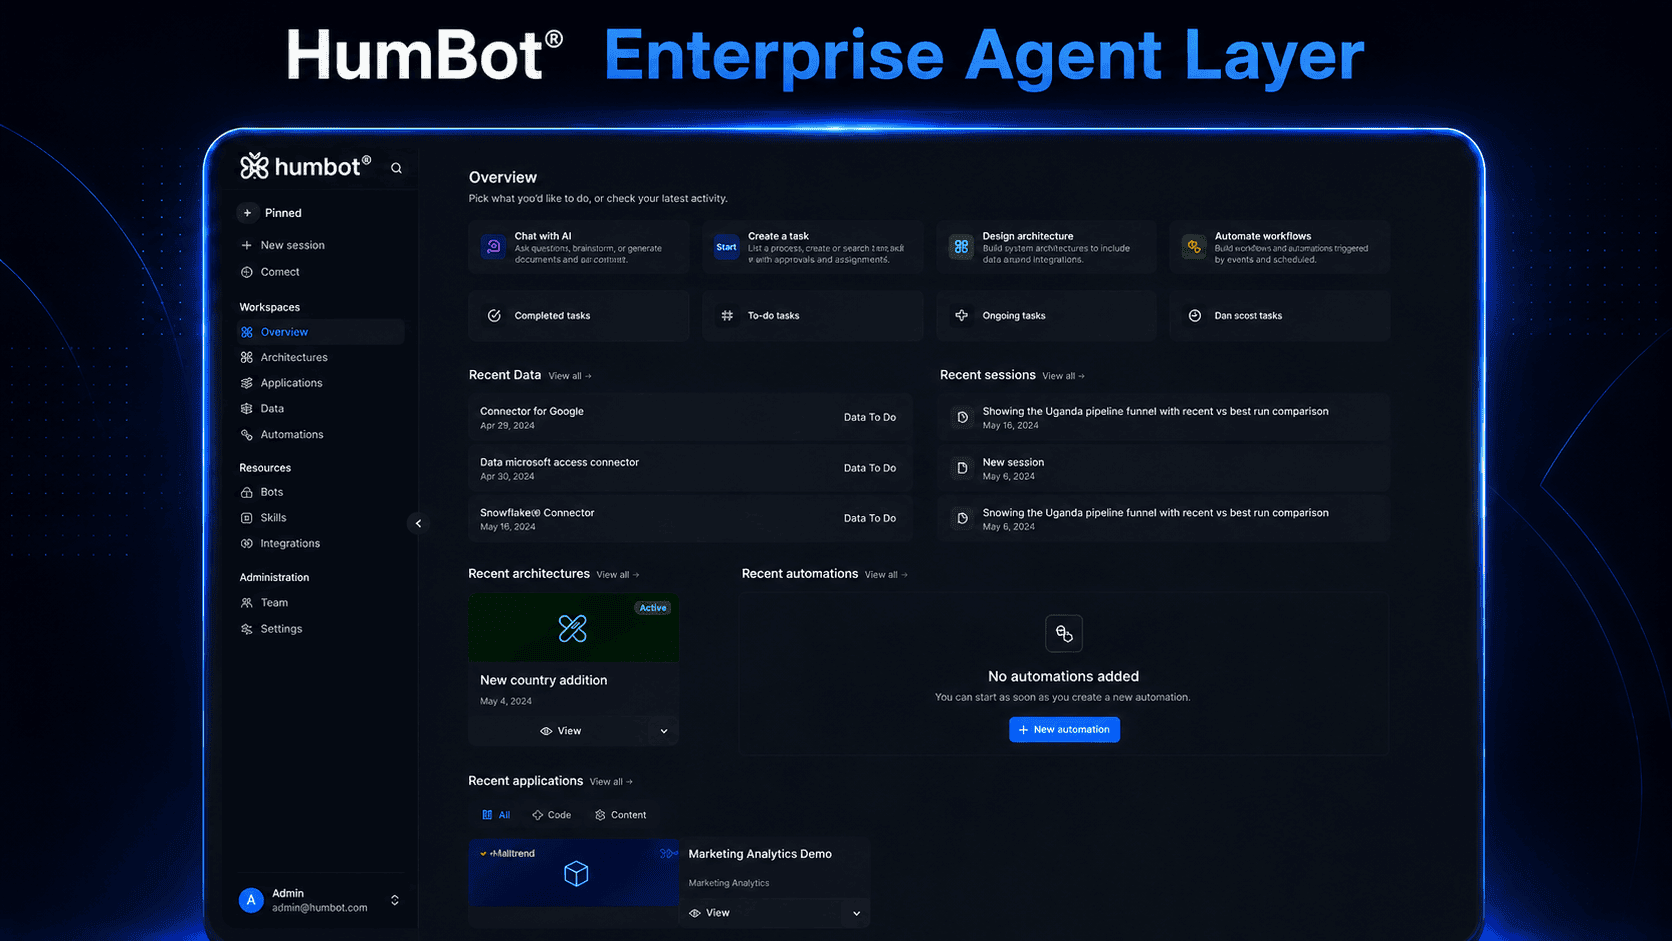1672x941 pixels.
Task: Click the Marketing Analytics Demo thumbnail
Action: coord(574,873)
